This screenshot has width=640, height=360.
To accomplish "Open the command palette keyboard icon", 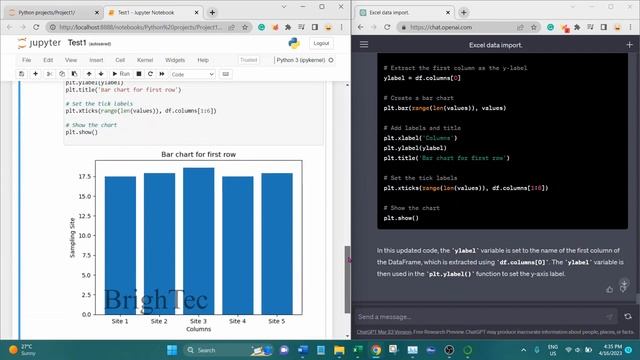I will [x=225, y=74].
